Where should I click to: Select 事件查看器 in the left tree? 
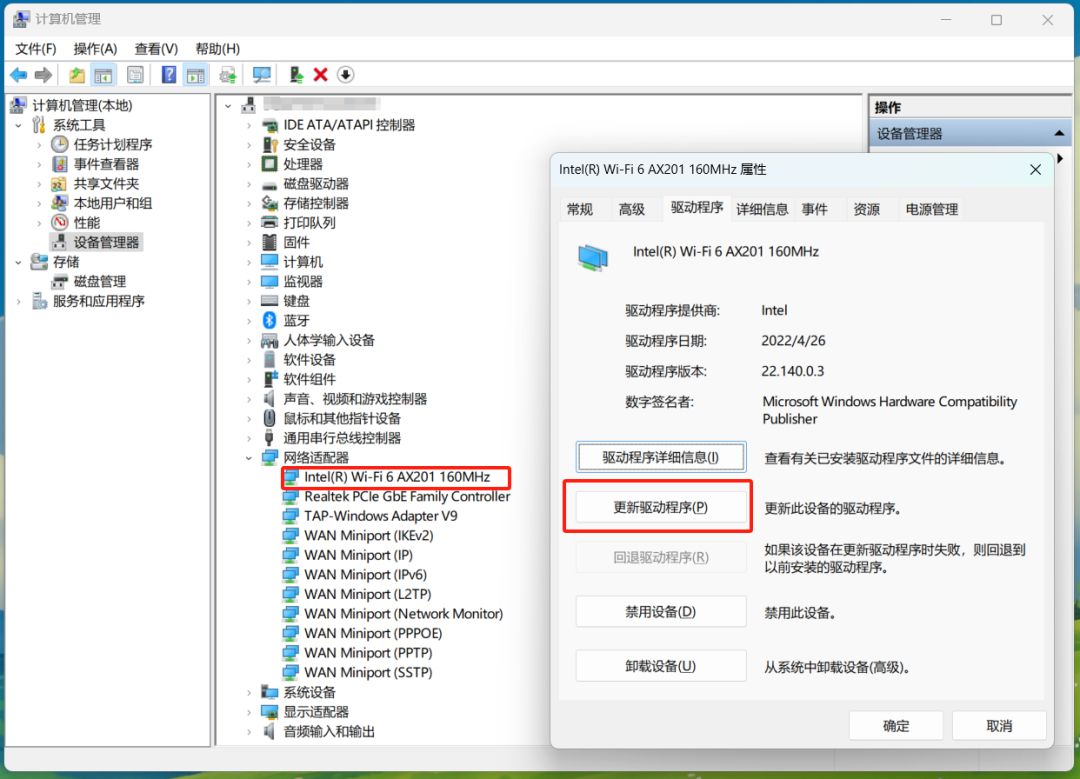pos(106,164)
